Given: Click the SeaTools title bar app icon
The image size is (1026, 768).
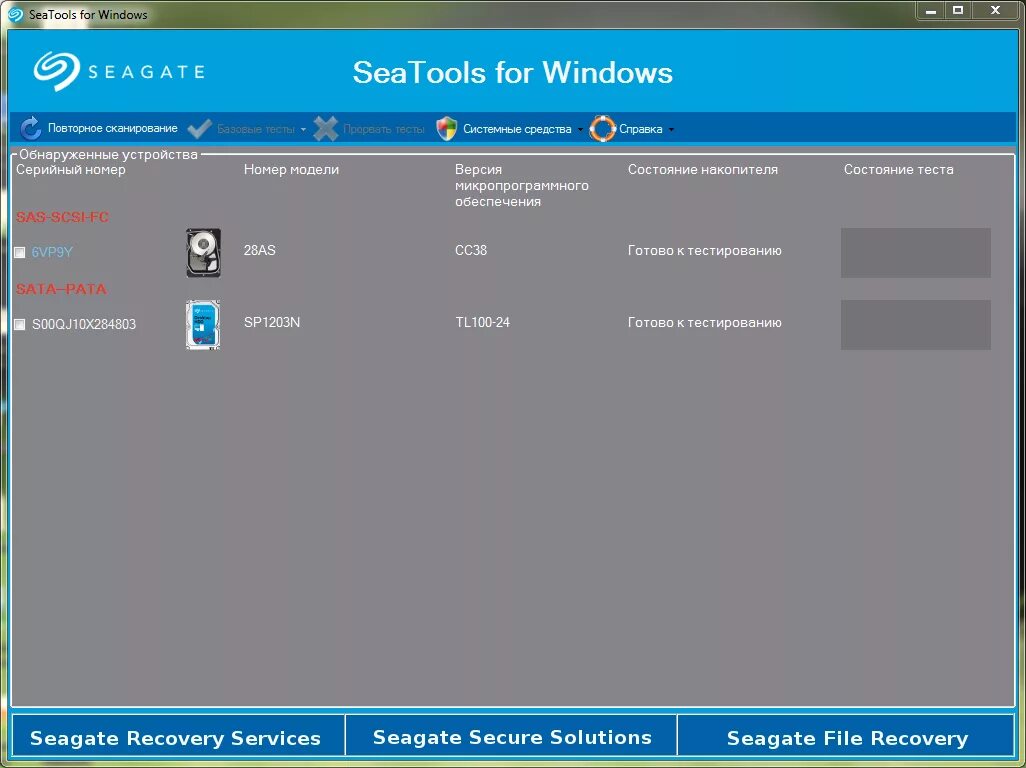Looking at the screenshot, I should click(14, 14).
